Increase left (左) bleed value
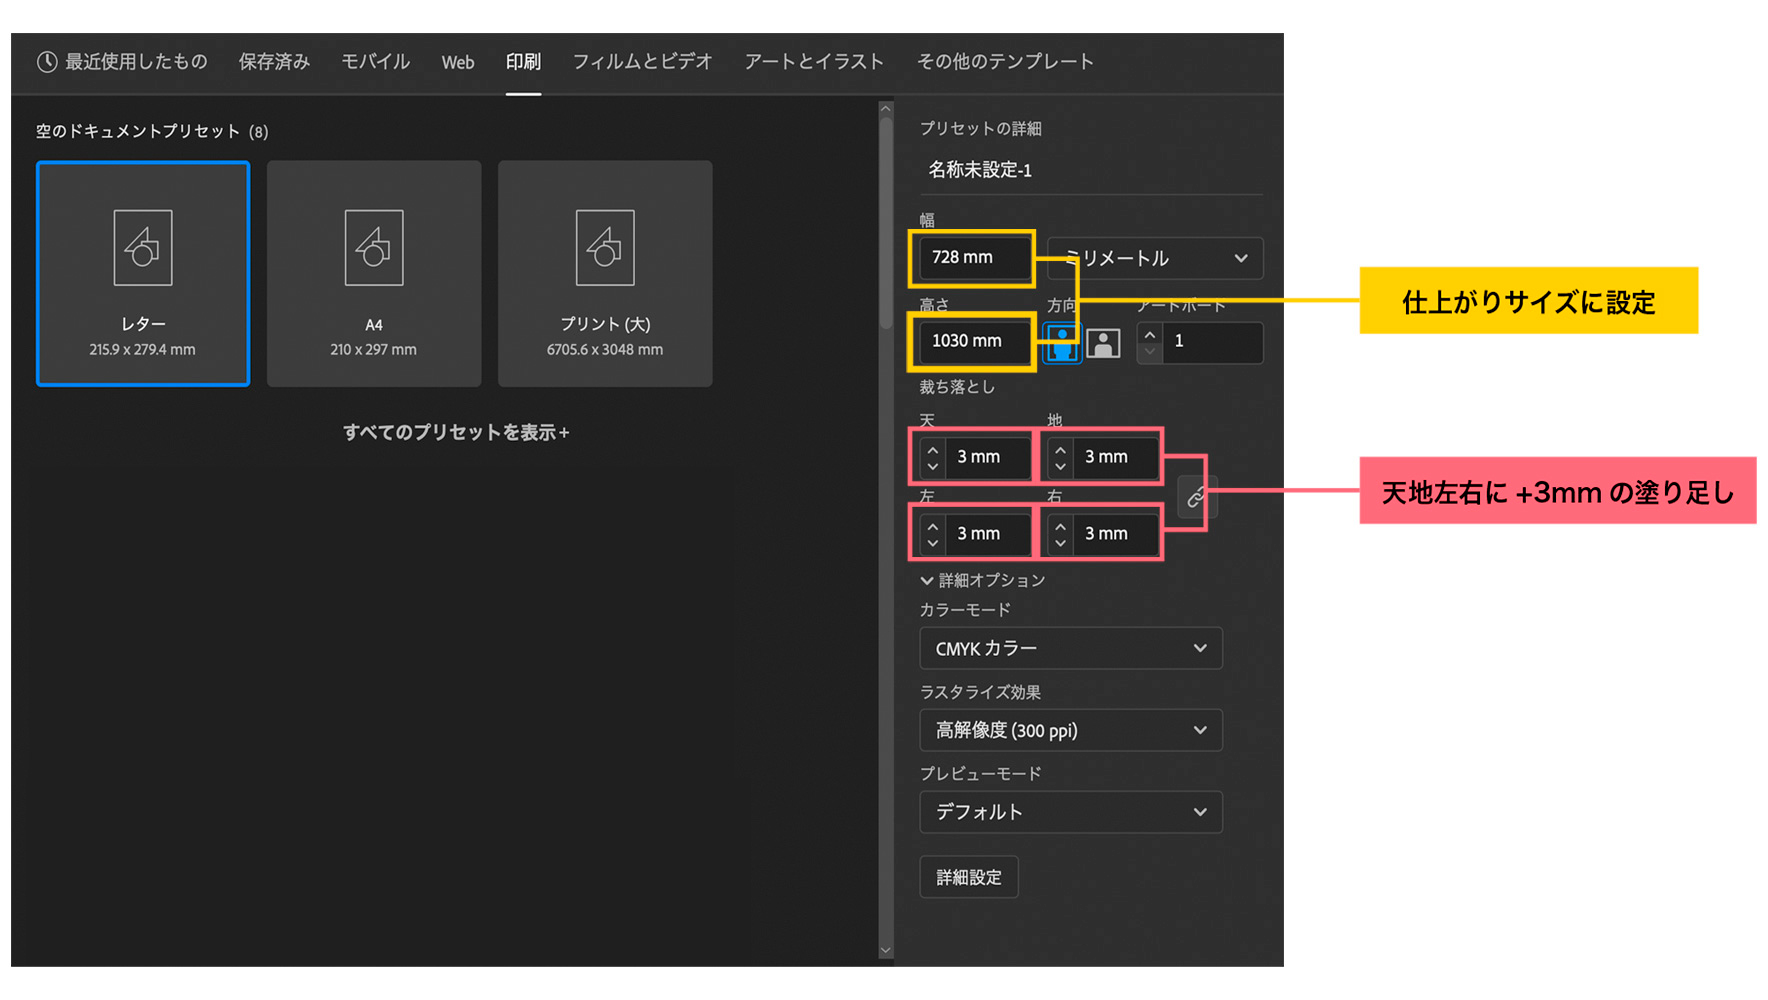The image size is (1768, 1000). (x=933, y=526)
